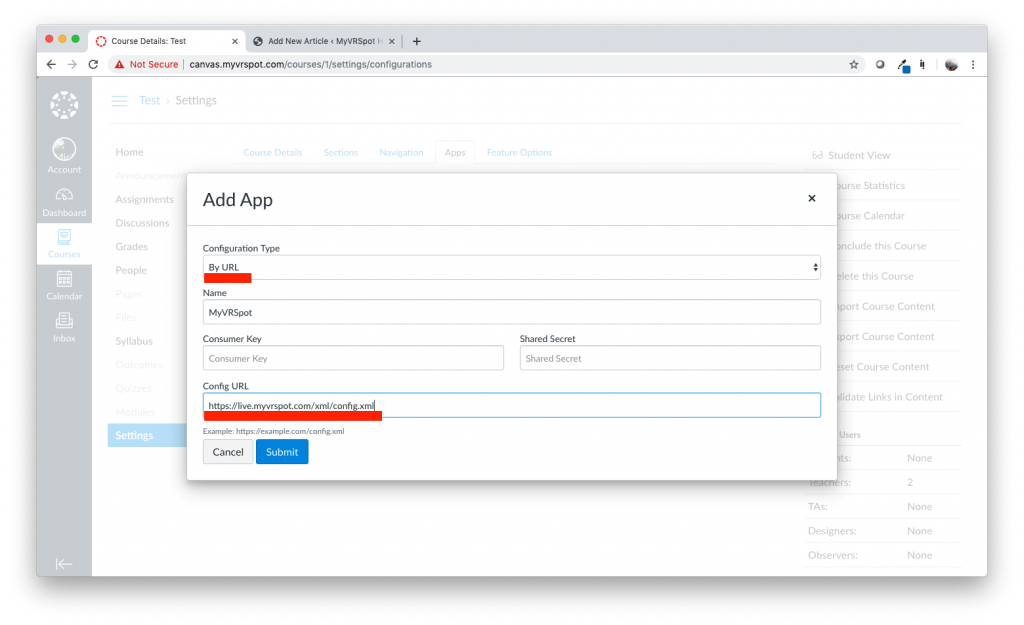Viewport: 1024px width, 625px height.
Task: Collapse the global navigation sidebar arrow
Action: coord(64,564)
